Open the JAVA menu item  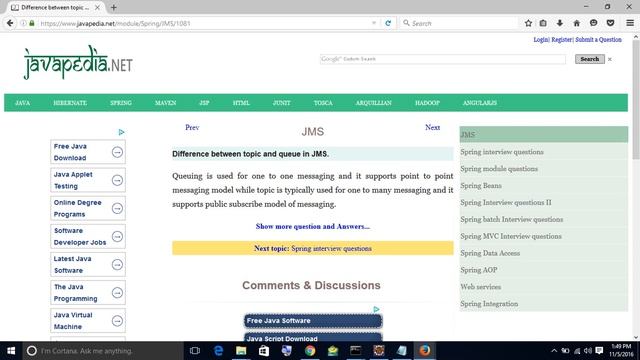22,103
